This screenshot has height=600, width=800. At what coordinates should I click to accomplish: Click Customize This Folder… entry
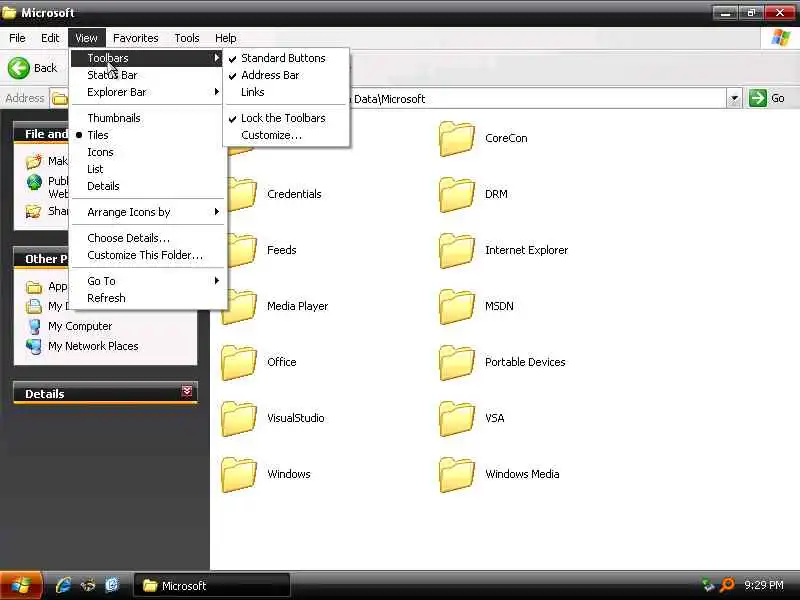coord(148,255)
